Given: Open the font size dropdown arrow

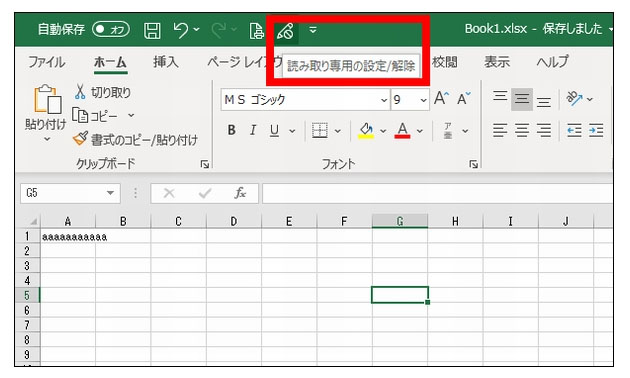Looking at the screenshot, I should pyautogui.click(x=423, y=100).
